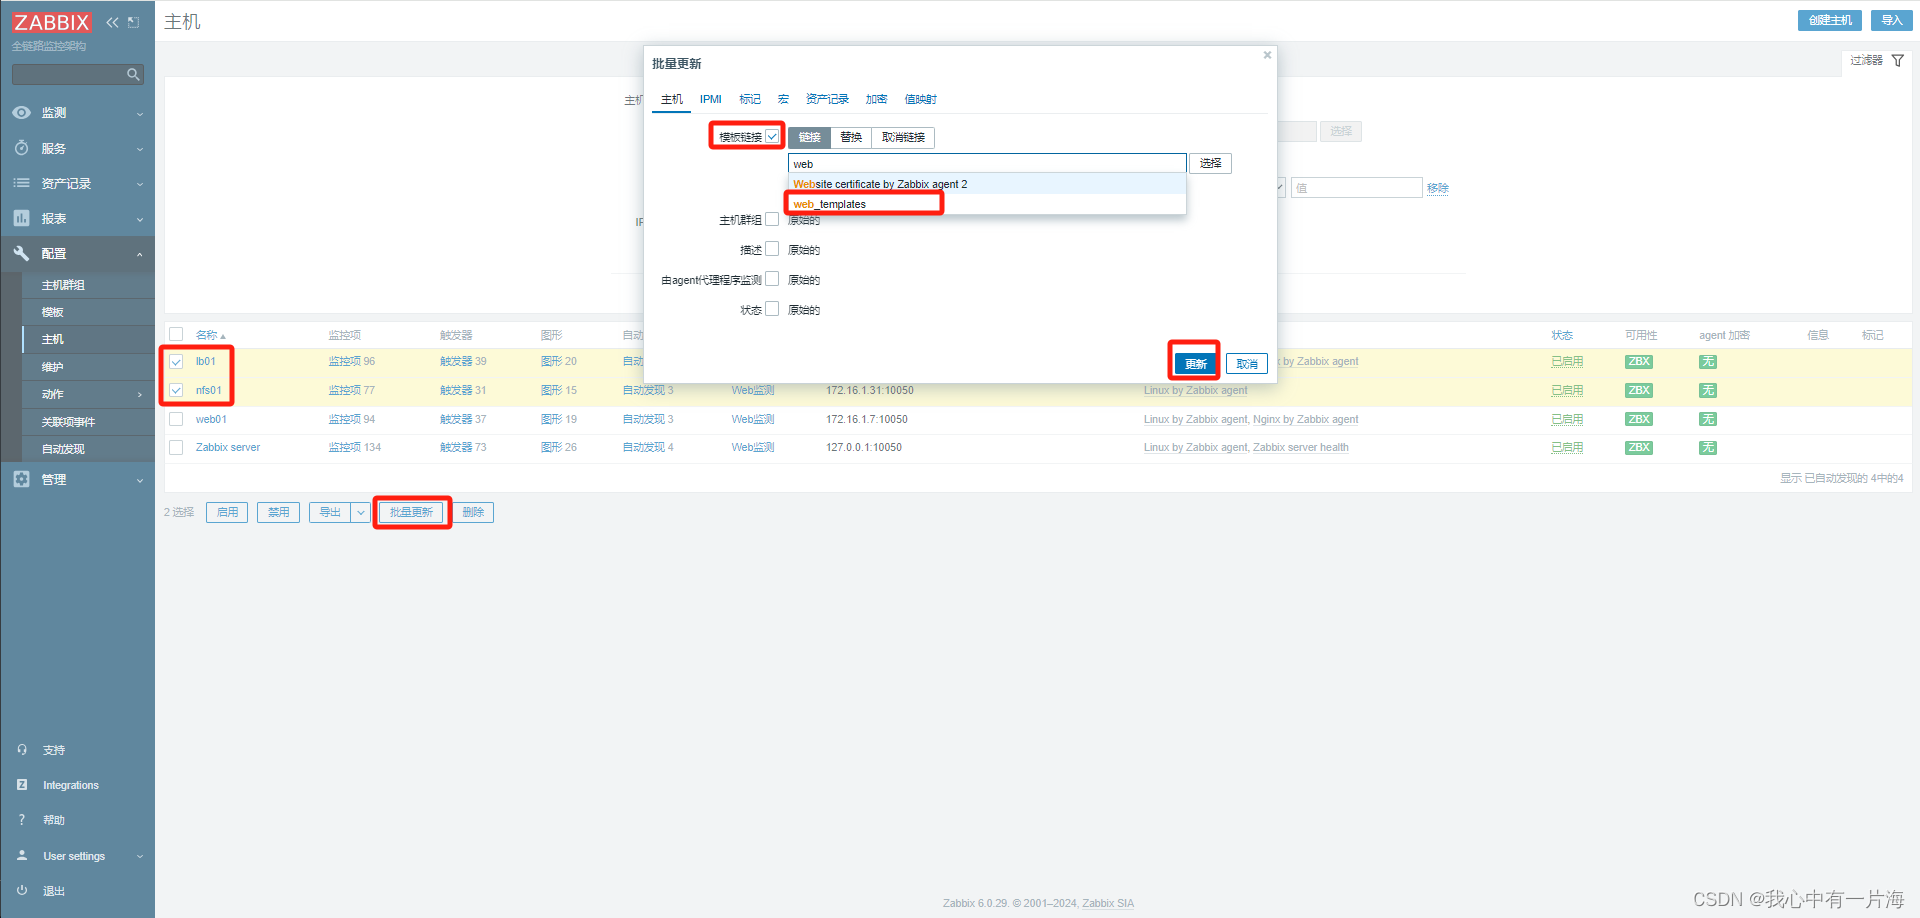Click the ZABBIX logo
This screenshot has width=1920, height=918.
(x=52, y=22)
